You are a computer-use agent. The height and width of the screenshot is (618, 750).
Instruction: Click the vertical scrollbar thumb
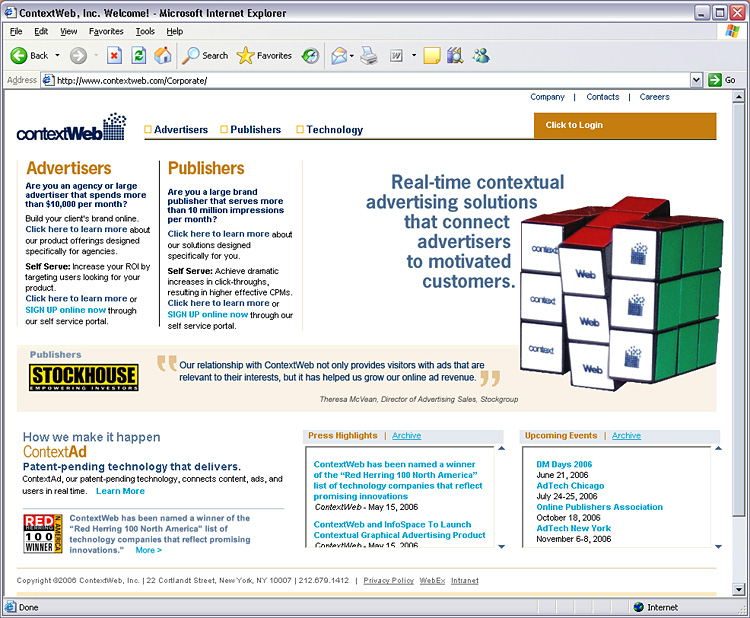coord(739,309)
